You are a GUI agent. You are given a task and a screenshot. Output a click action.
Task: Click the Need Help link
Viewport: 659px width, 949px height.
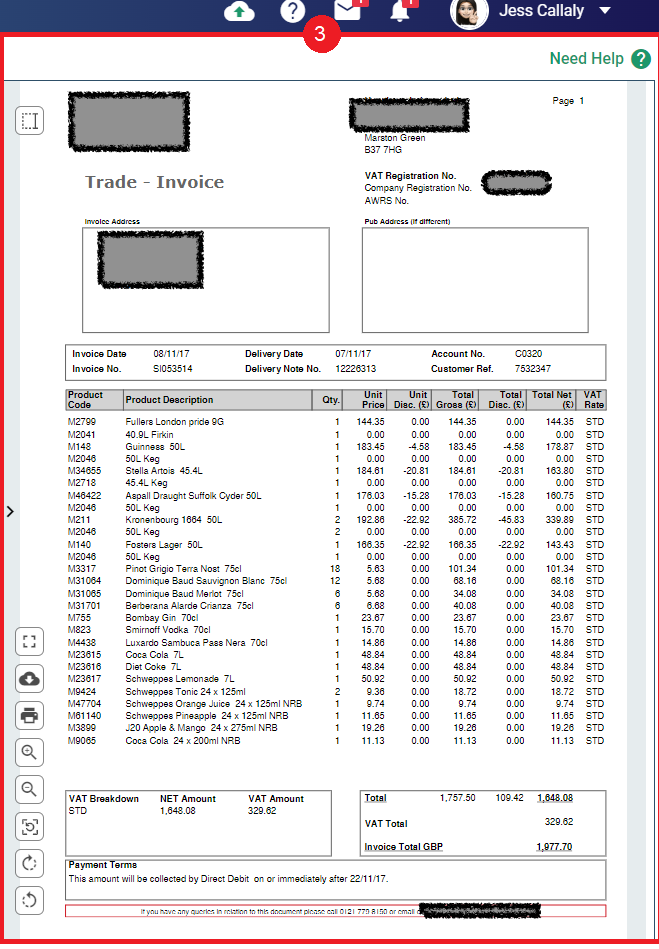pyautogui.click(x=586, y=59)
